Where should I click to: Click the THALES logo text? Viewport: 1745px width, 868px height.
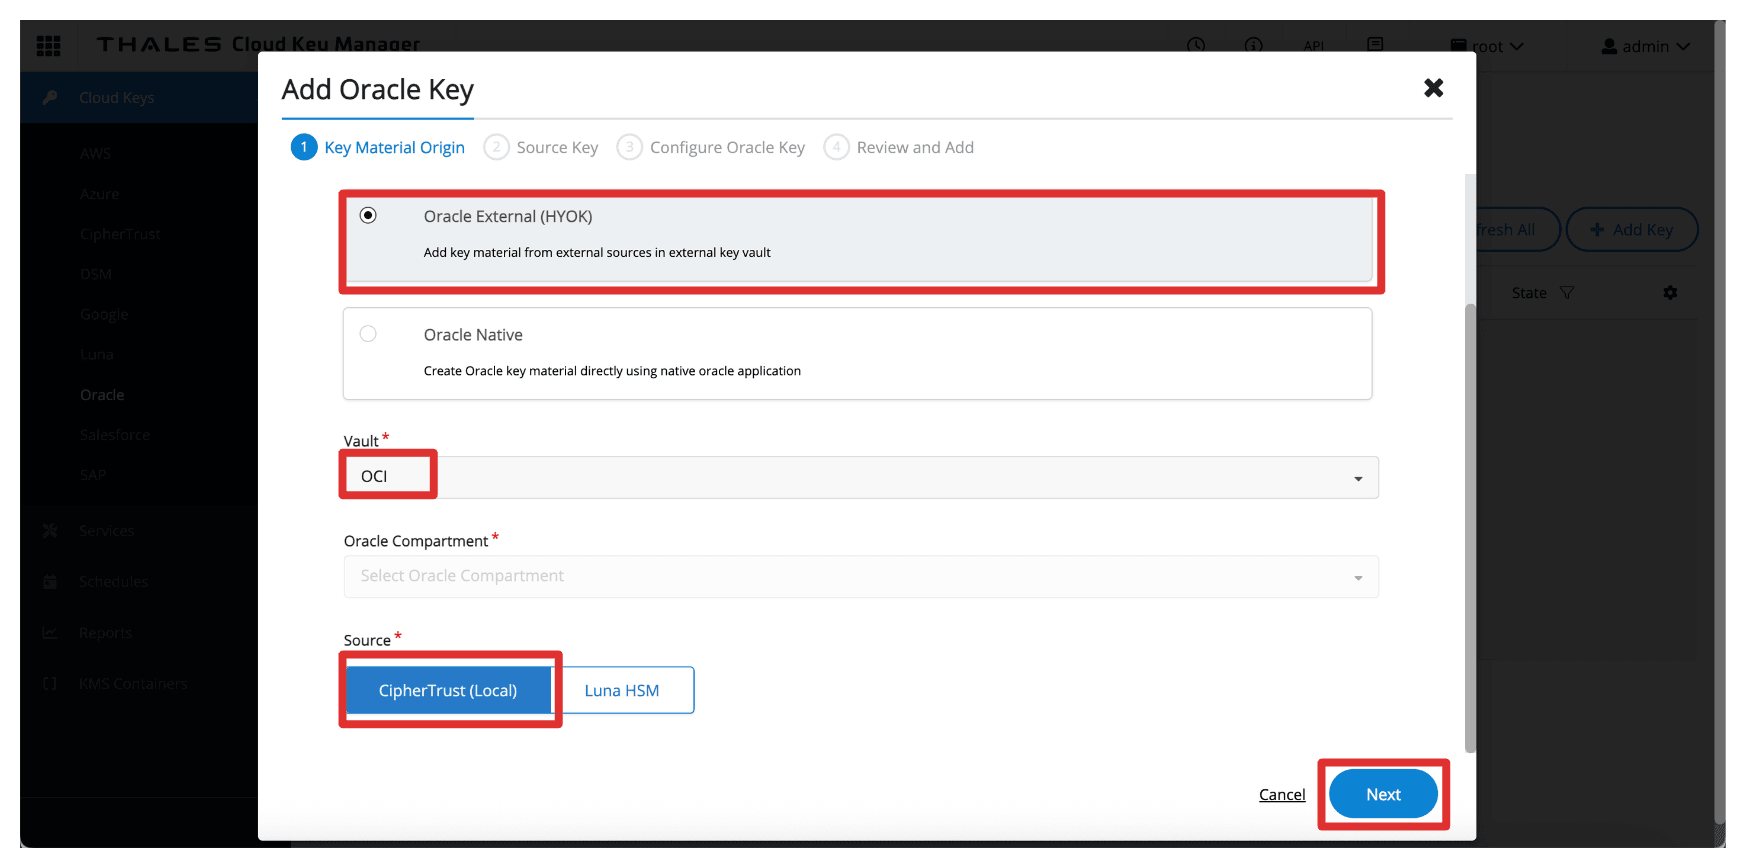click(159, 45)
